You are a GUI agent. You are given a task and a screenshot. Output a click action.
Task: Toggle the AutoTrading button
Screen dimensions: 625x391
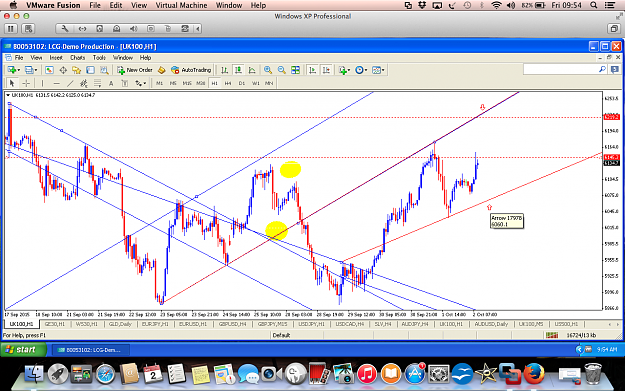pos(191,70)
